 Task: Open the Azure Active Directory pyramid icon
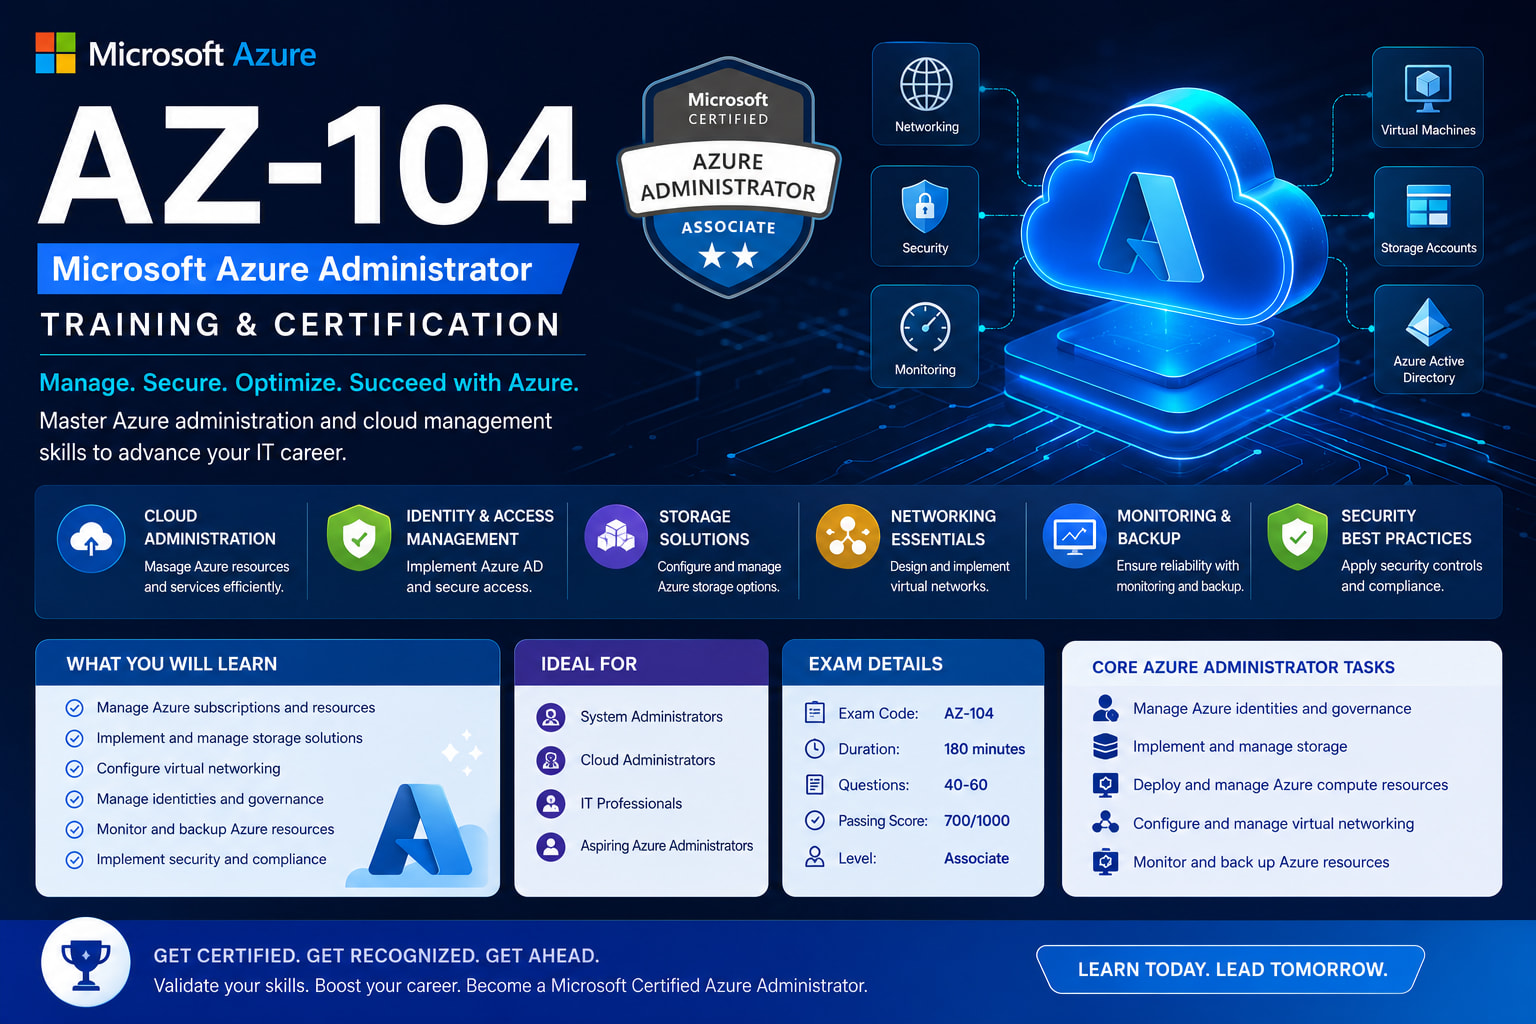point(1428,322)
